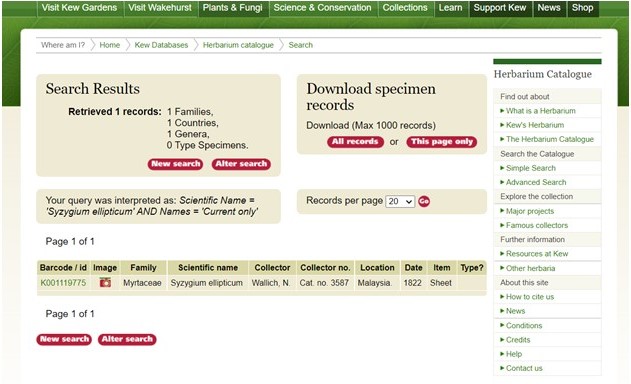
Task: Click the bottom Alter search button
Action: click(127, 339)
